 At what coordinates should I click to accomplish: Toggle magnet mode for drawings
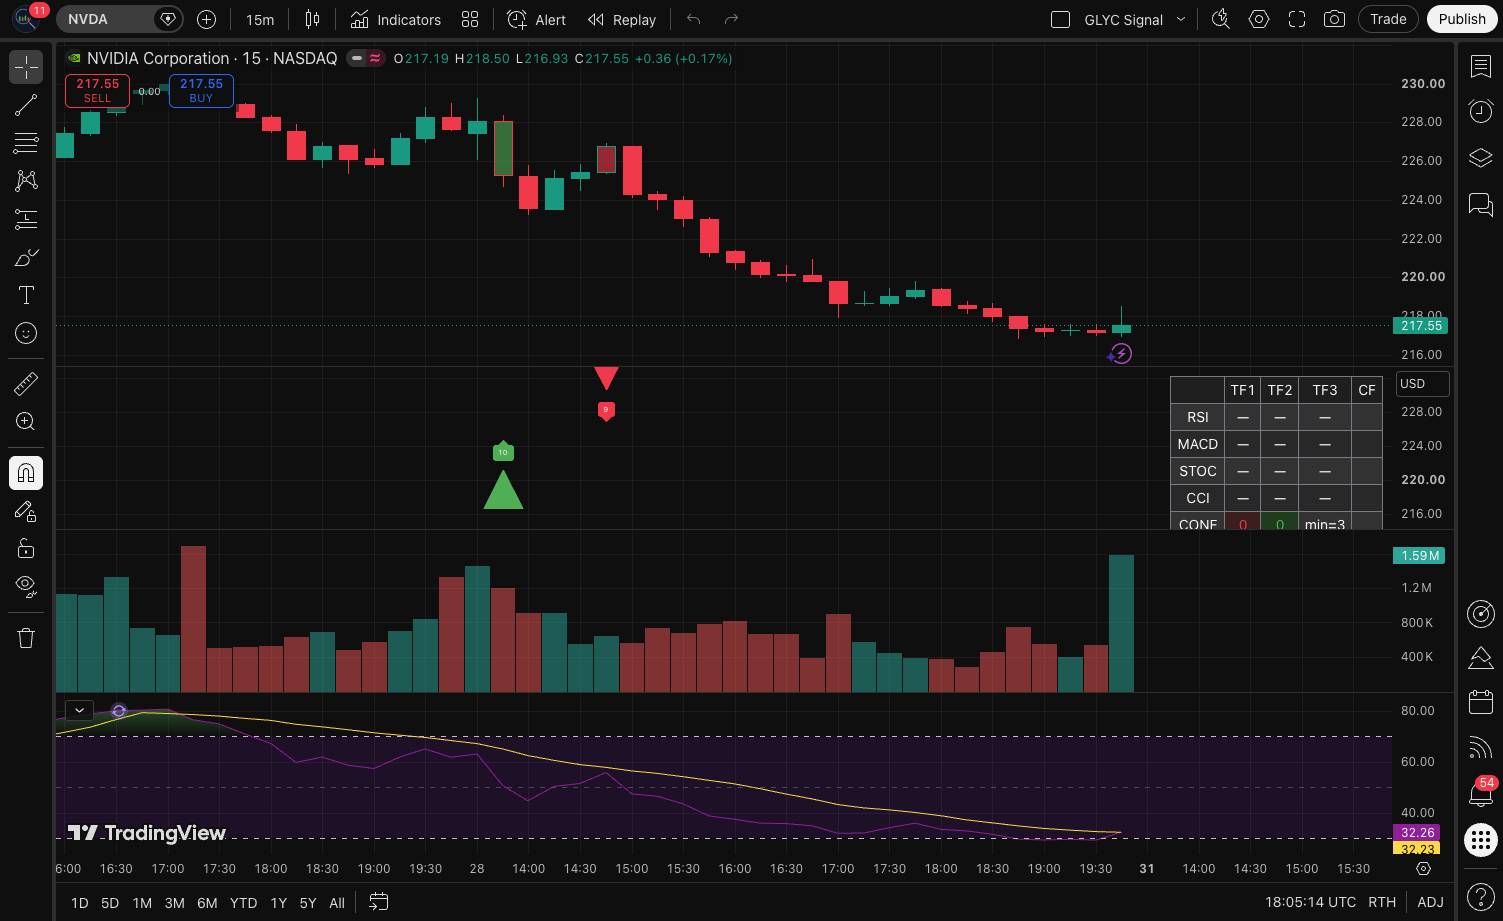(26, 472)
